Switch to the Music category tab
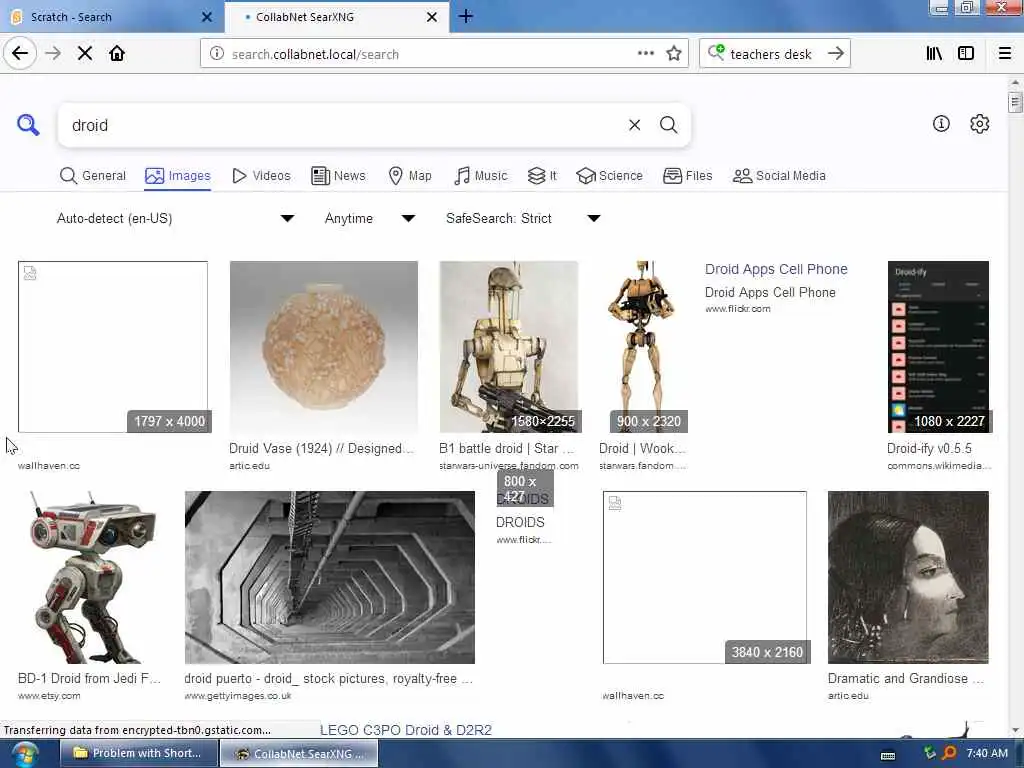Viewport: 1024px width, 768px height. pos(481,176)
